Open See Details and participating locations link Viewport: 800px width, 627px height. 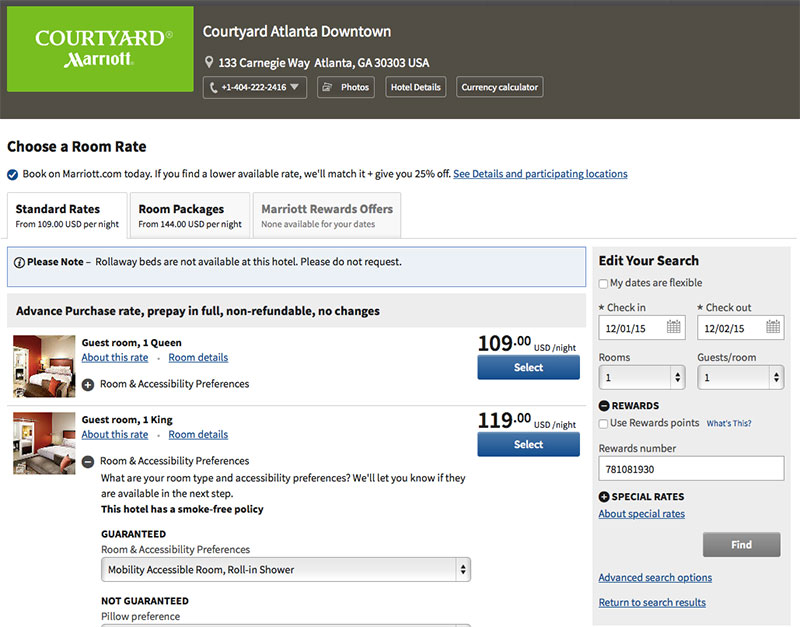pos(540,174)
